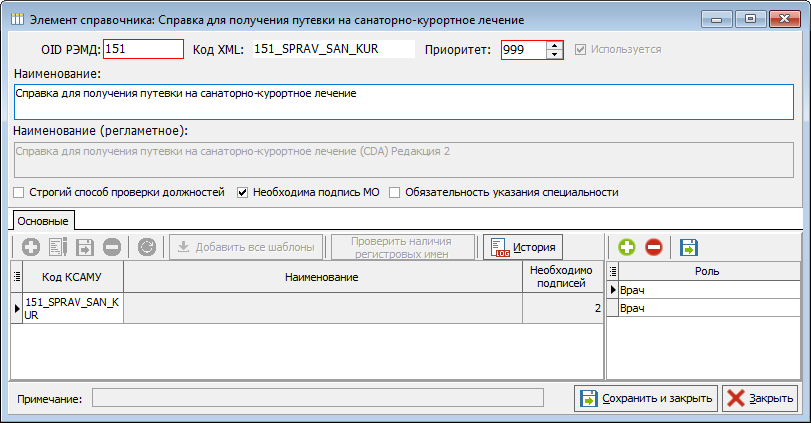Image resolution: width=811 pixels, height=423 pixels.
Task: Click the greyed-out add record plus icon
Action: 30,246
